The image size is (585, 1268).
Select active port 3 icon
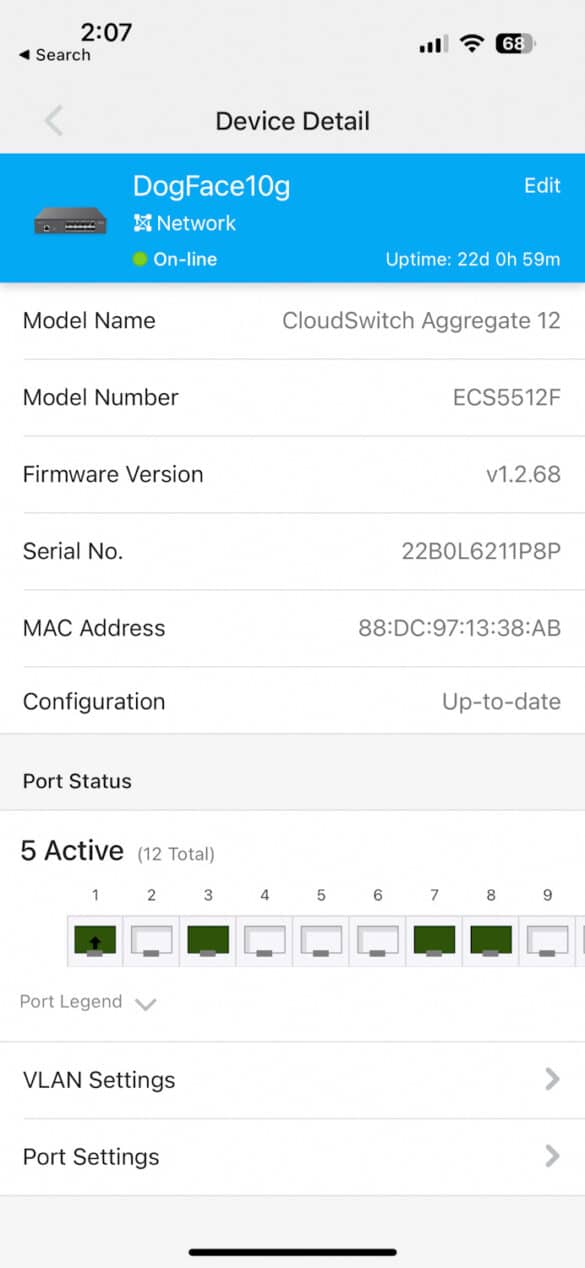point(208,942)
